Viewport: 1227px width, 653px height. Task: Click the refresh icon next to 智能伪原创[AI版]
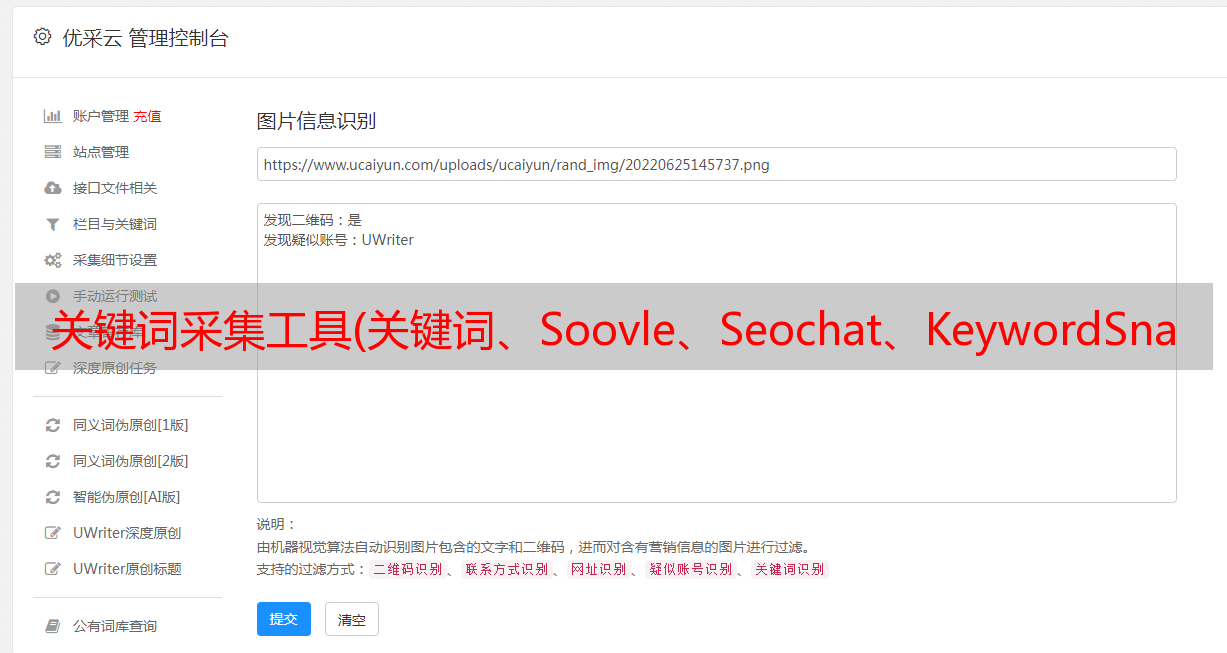pos(53,497)
